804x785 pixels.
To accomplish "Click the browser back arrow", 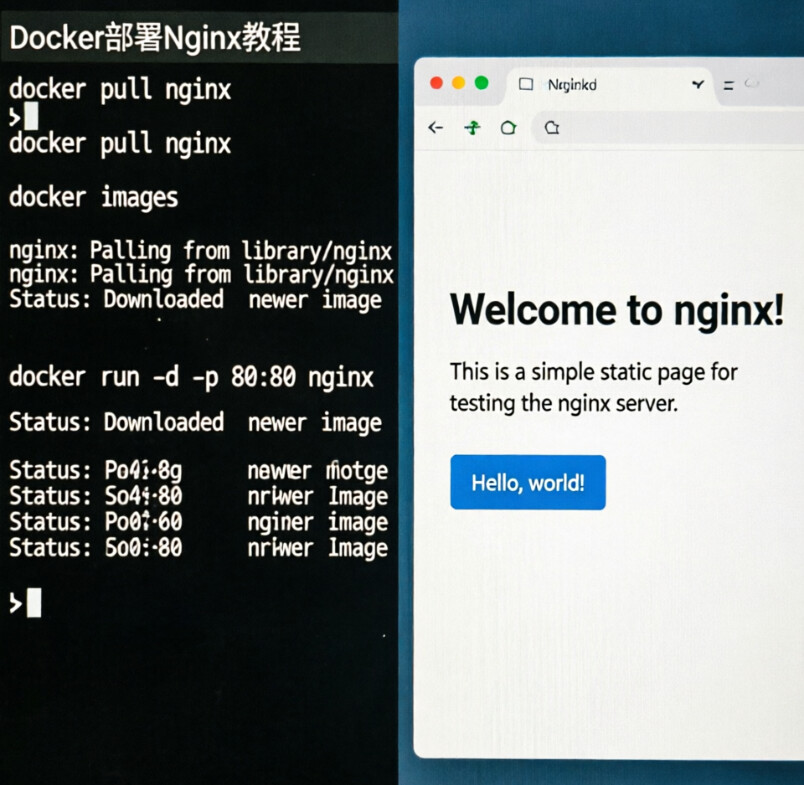I will coord(435,128).
